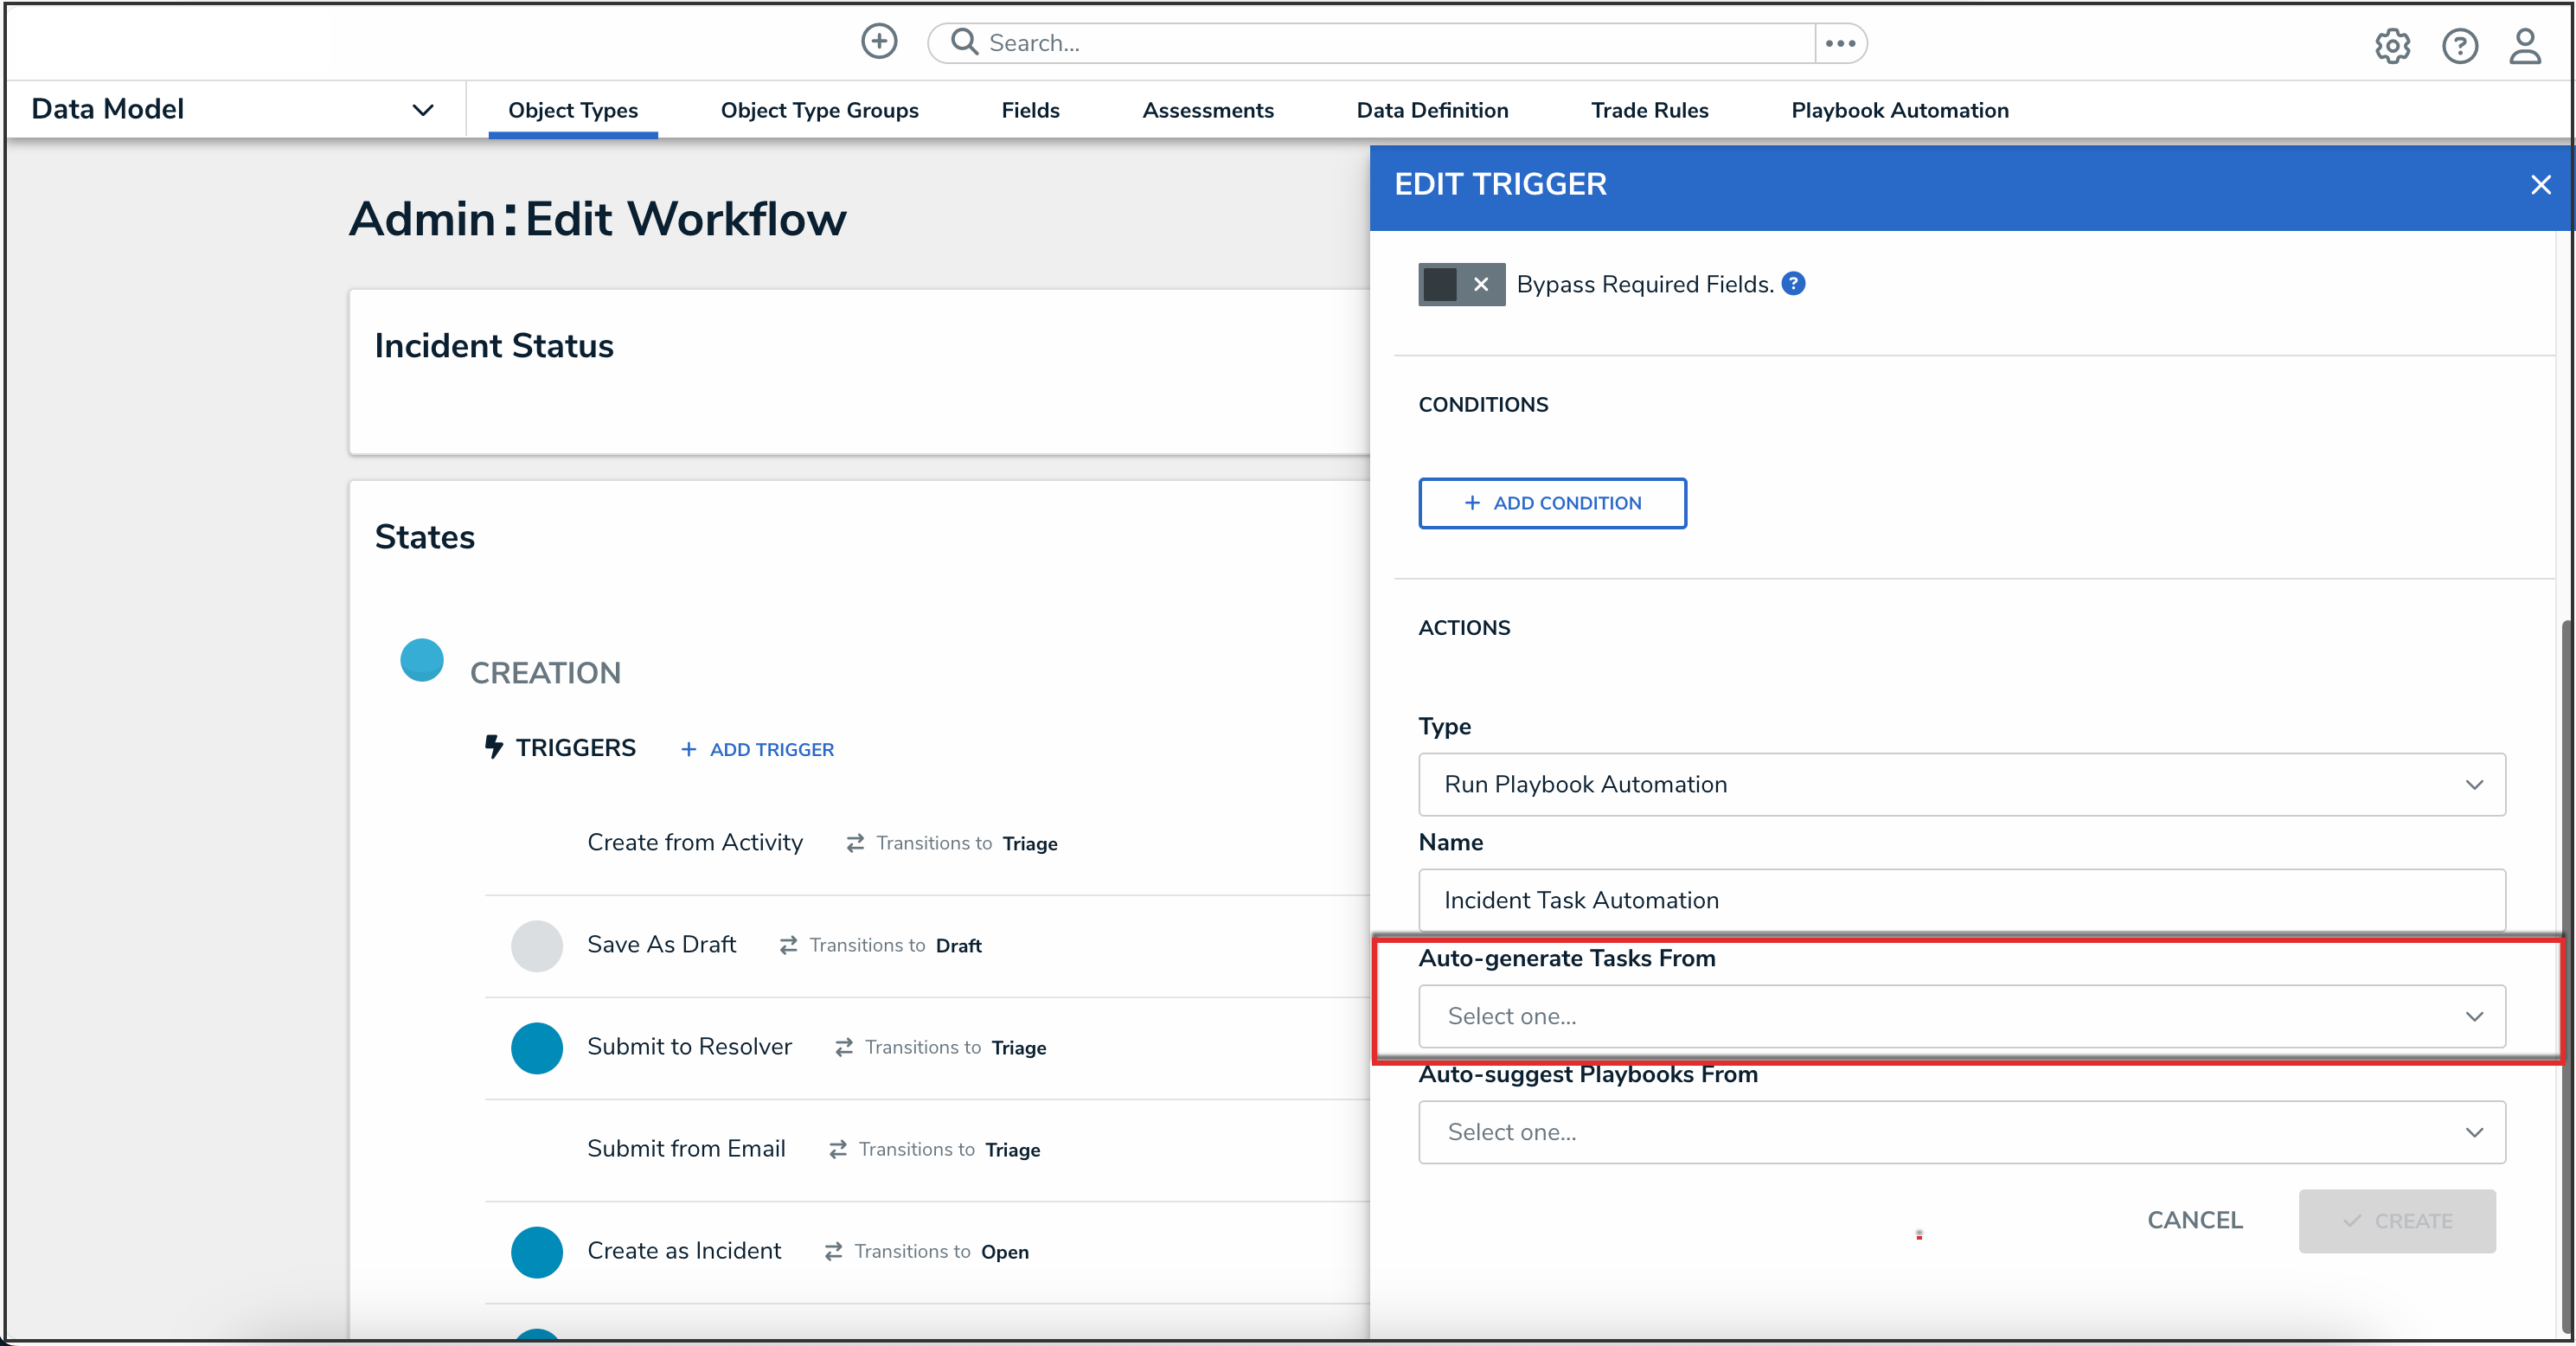Screen dimensions: 2576x1346
Task: Click the search magnifier icon
Action: [963, 42]
